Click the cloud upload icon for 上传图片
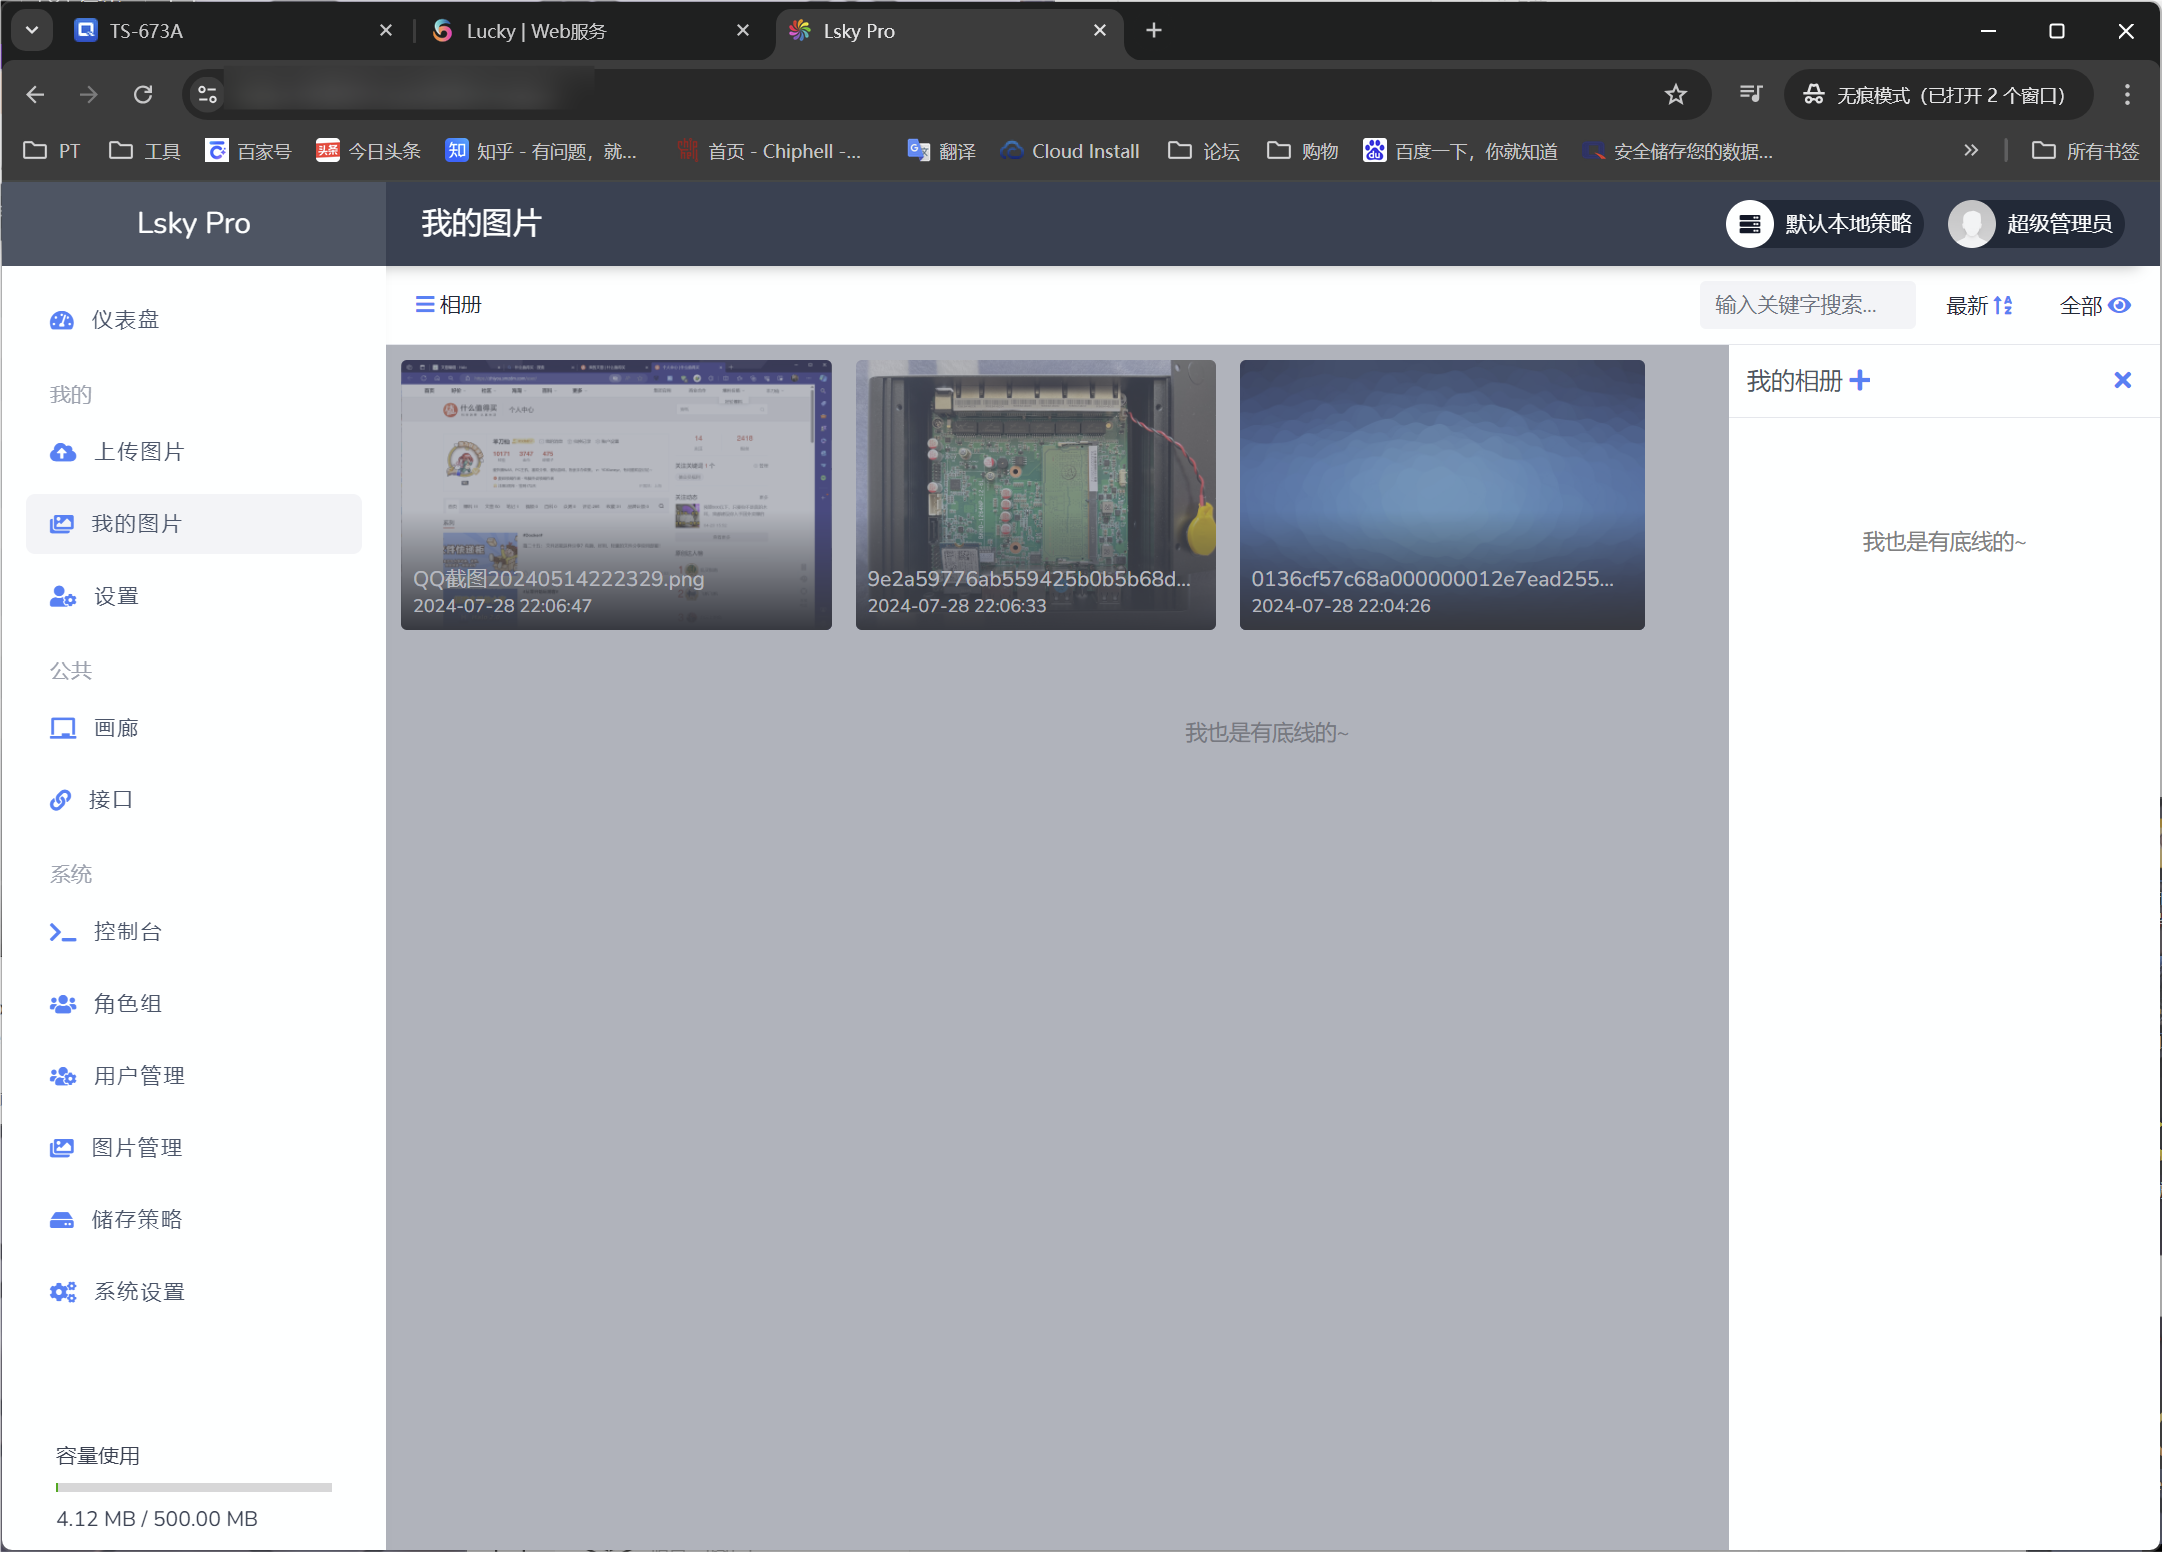The width and height of the screenshot is (2162, 1552). point(63,452)
